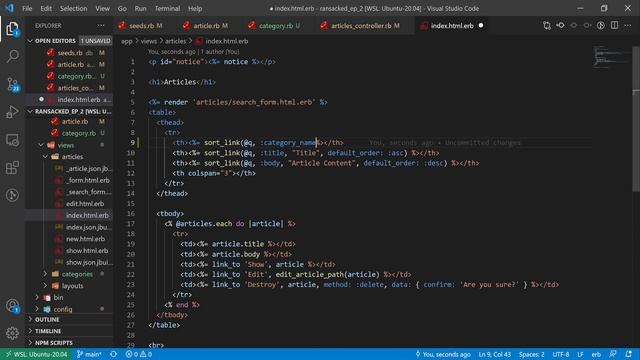Click the unsaved dot on index.html.erb tab
Screen dimensions: 640x360
pyautogui.click(x=481, y=25)
